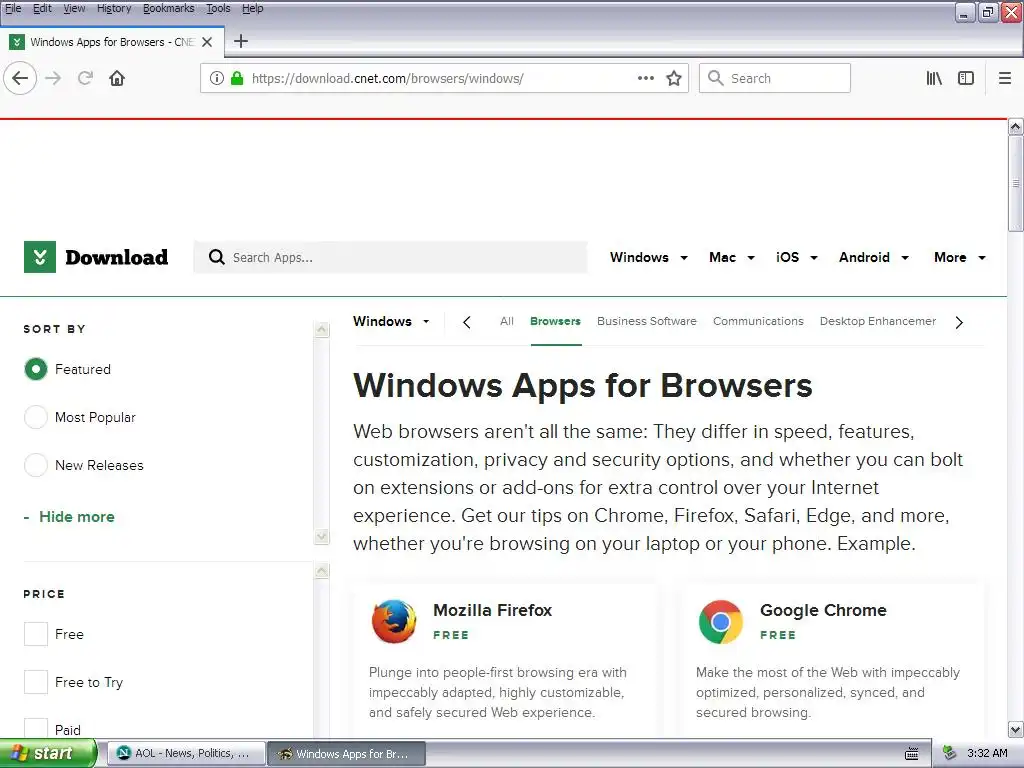Open the View menu
Viewport: 1024px width, 768px height.
pos(74,8)
